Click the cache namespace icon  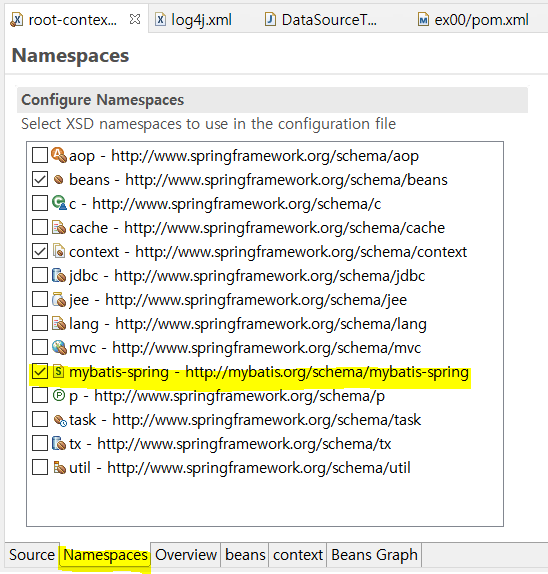coord(59,227)
